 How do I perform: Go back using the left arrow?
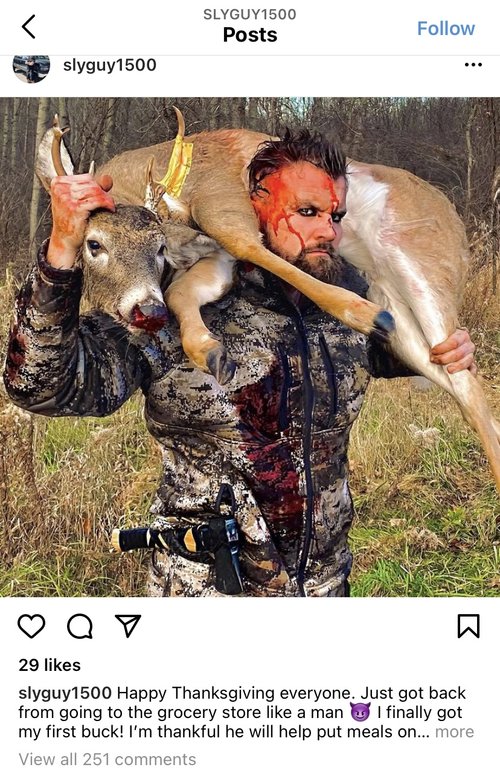click(x=29, y=27)
